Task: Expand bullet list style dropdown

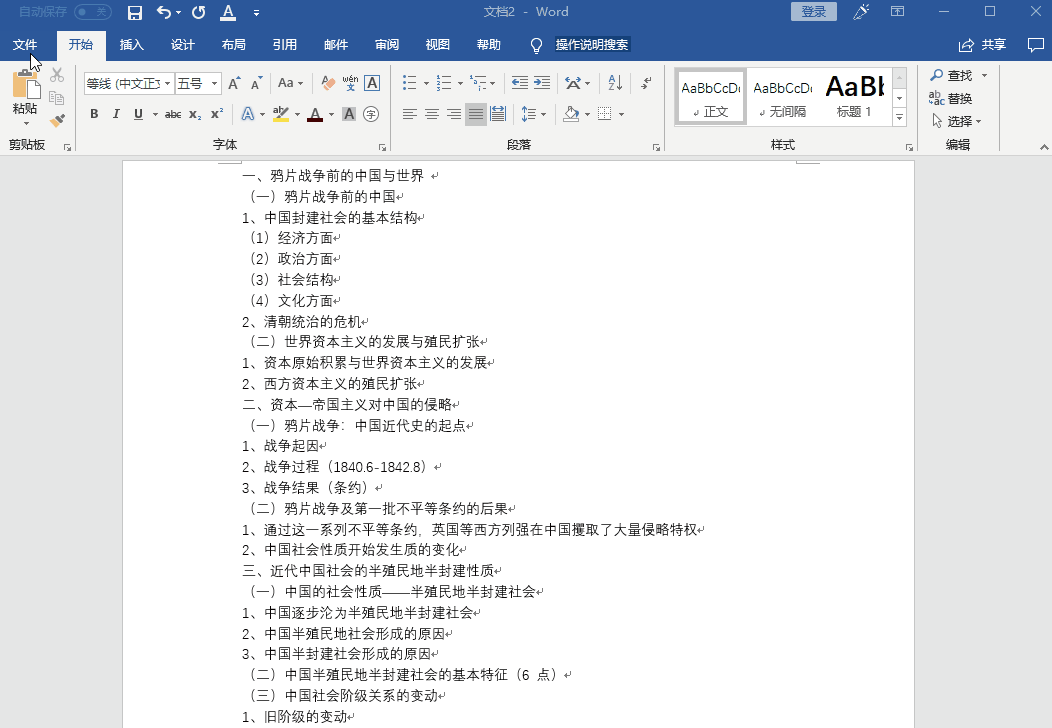Action: coord(426,84)
